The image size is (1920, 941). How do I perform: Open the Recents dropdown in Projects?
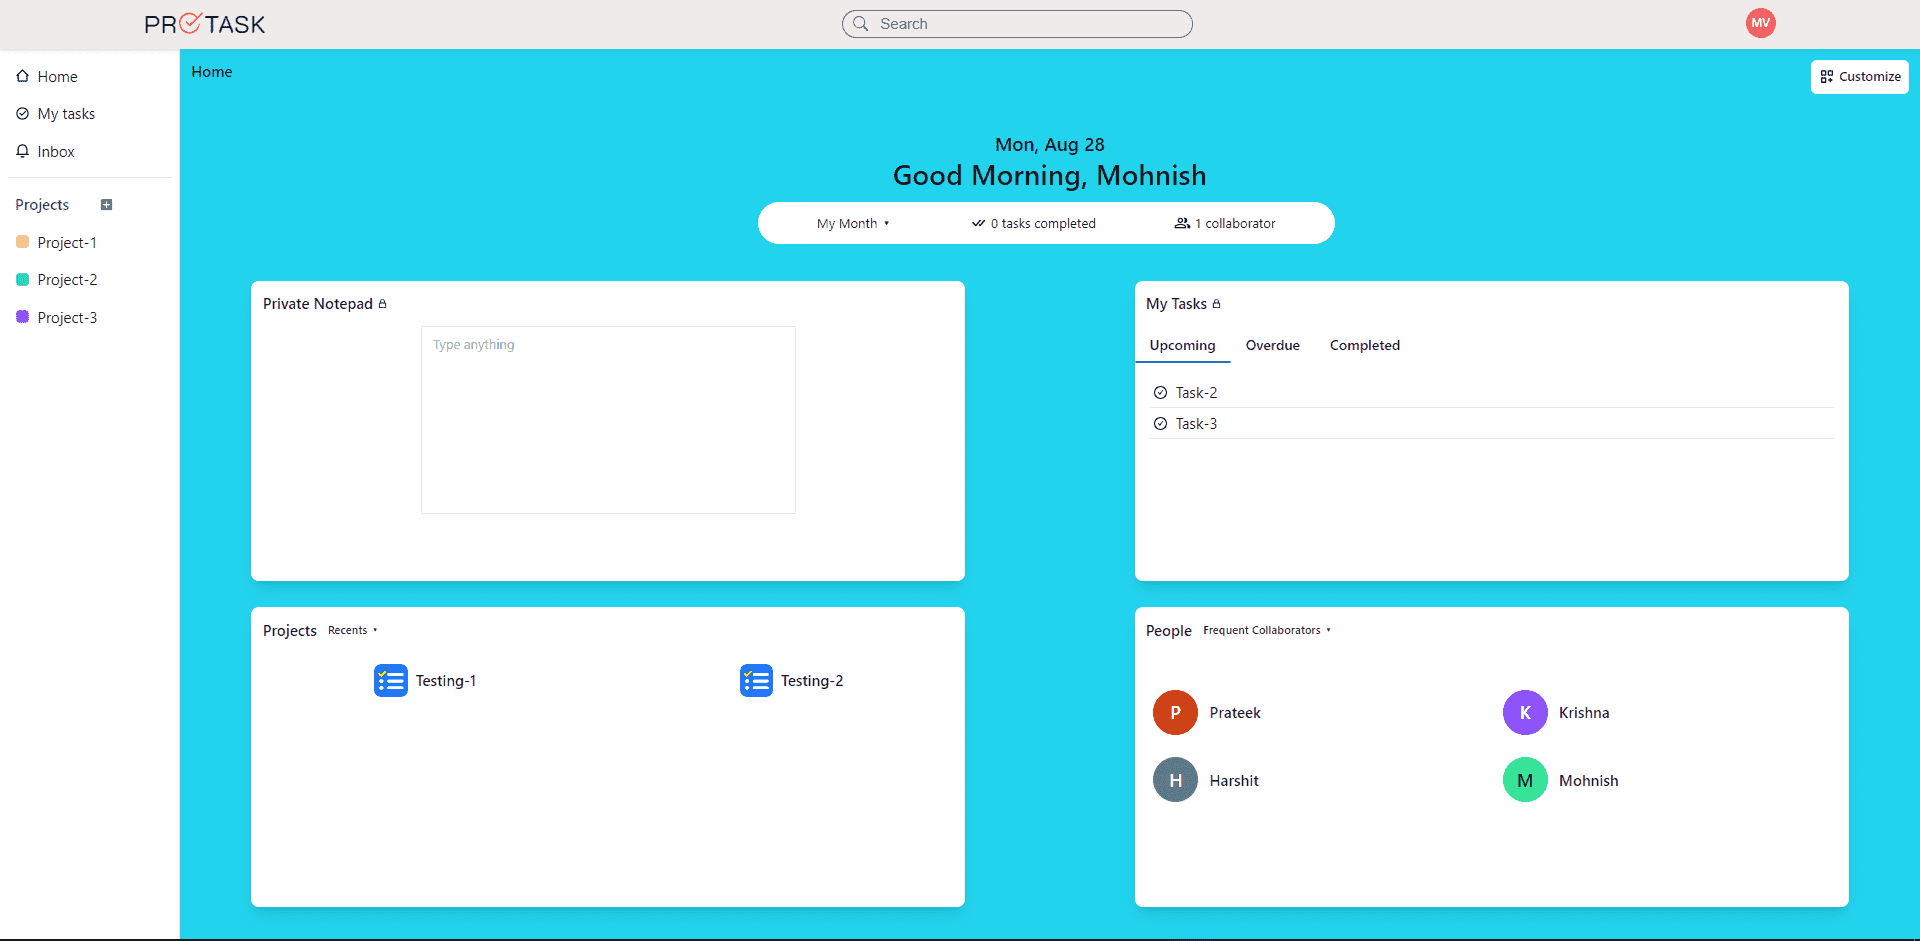pyautogui.click(x=351, y=630)
